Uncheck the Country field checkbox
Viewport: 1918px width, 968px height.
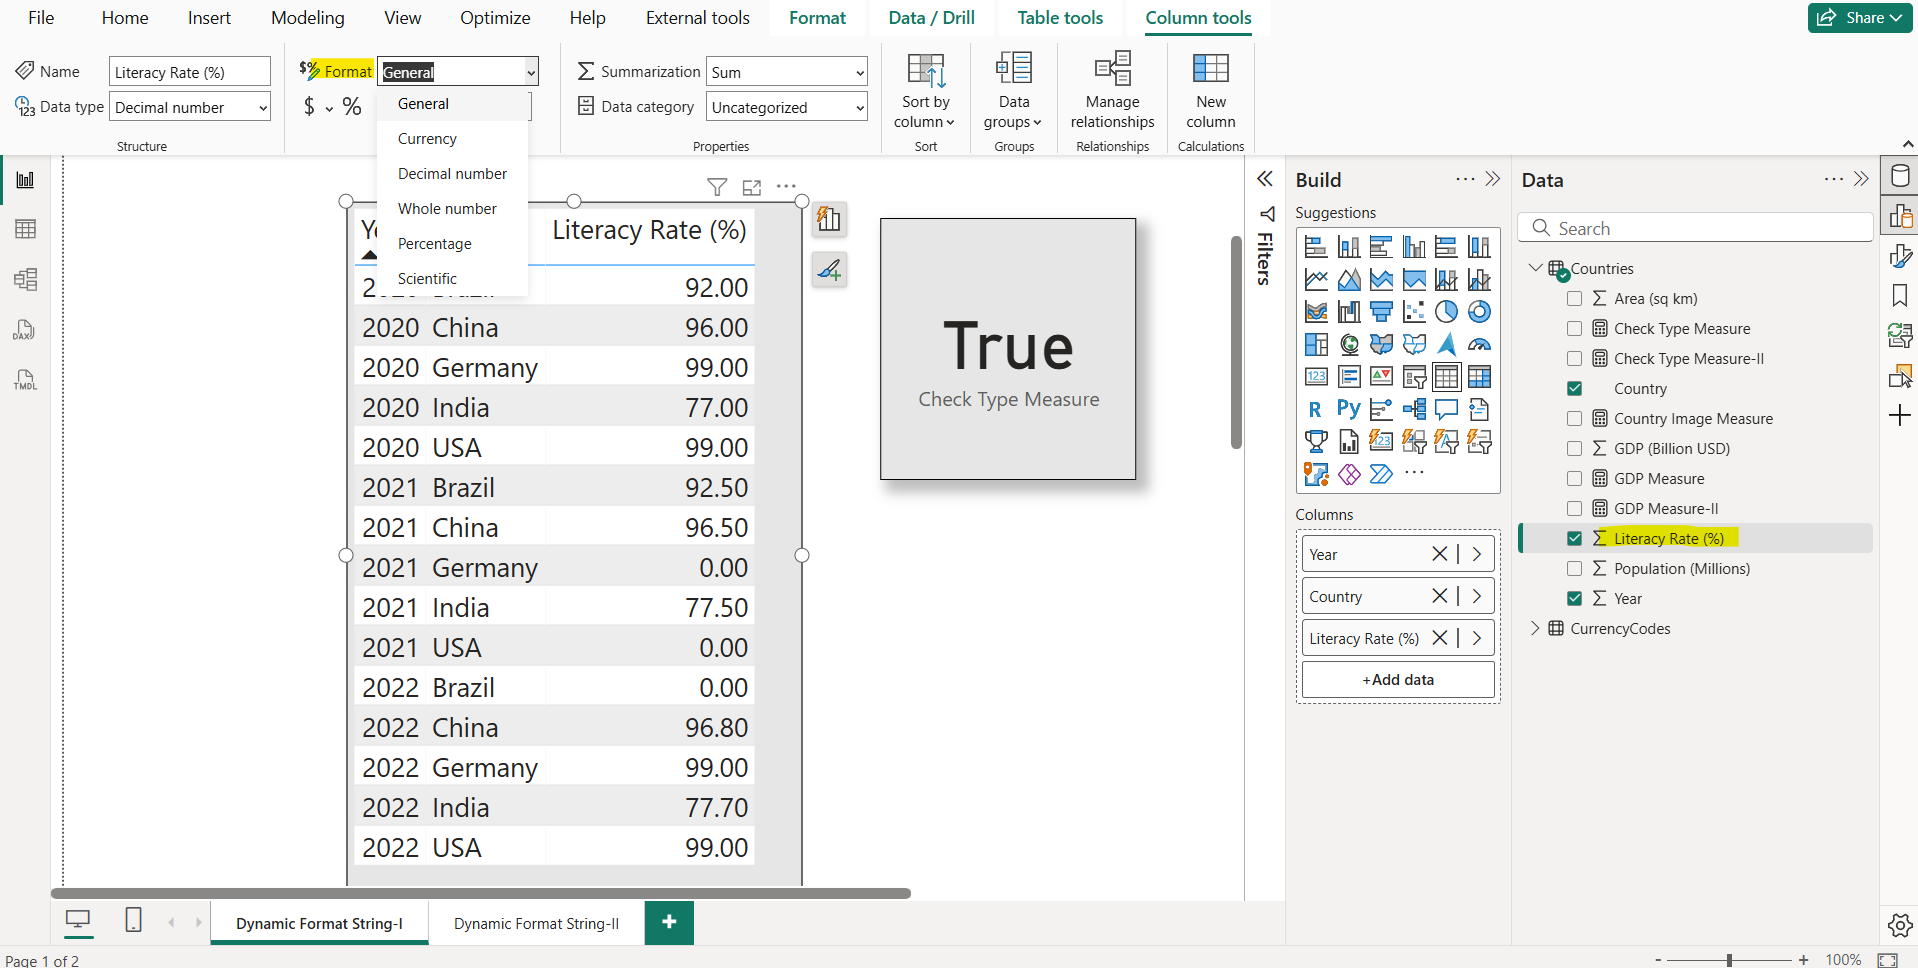tap(1575, 388)
